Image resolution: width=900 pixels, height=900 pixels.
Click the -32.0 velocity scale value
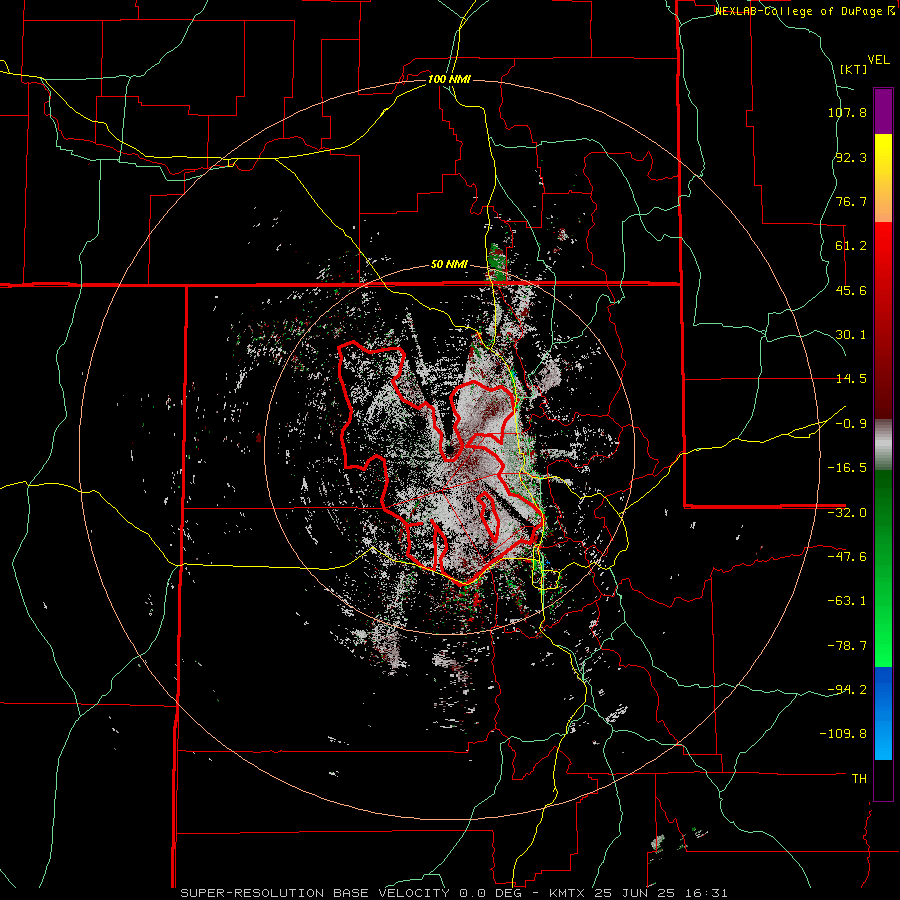coord(847,513)
